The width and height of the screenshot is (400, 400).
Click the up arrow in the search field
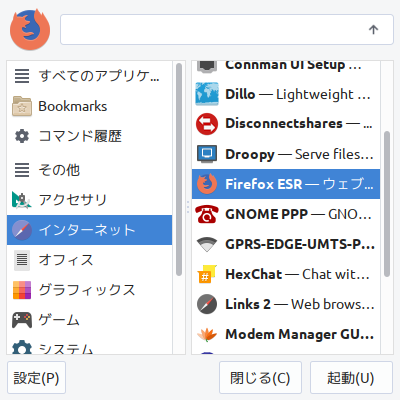click(373, 30)
